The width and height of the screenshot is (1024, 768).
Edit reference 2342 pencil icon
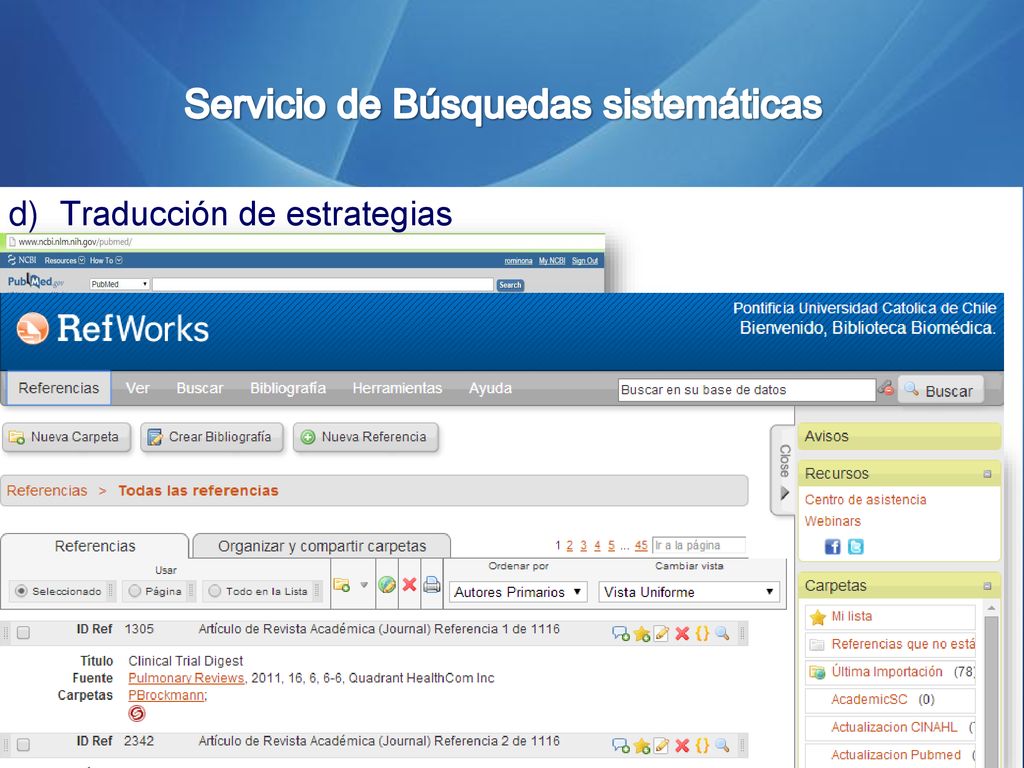click(662, 745)
